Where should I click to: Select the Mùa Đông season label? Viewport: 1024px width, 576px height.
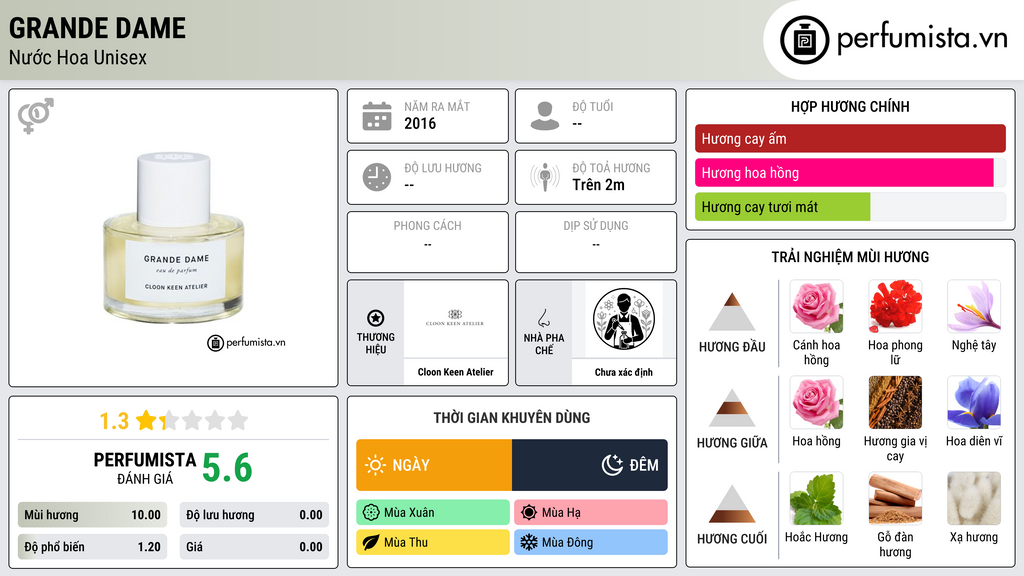(567, 542)
